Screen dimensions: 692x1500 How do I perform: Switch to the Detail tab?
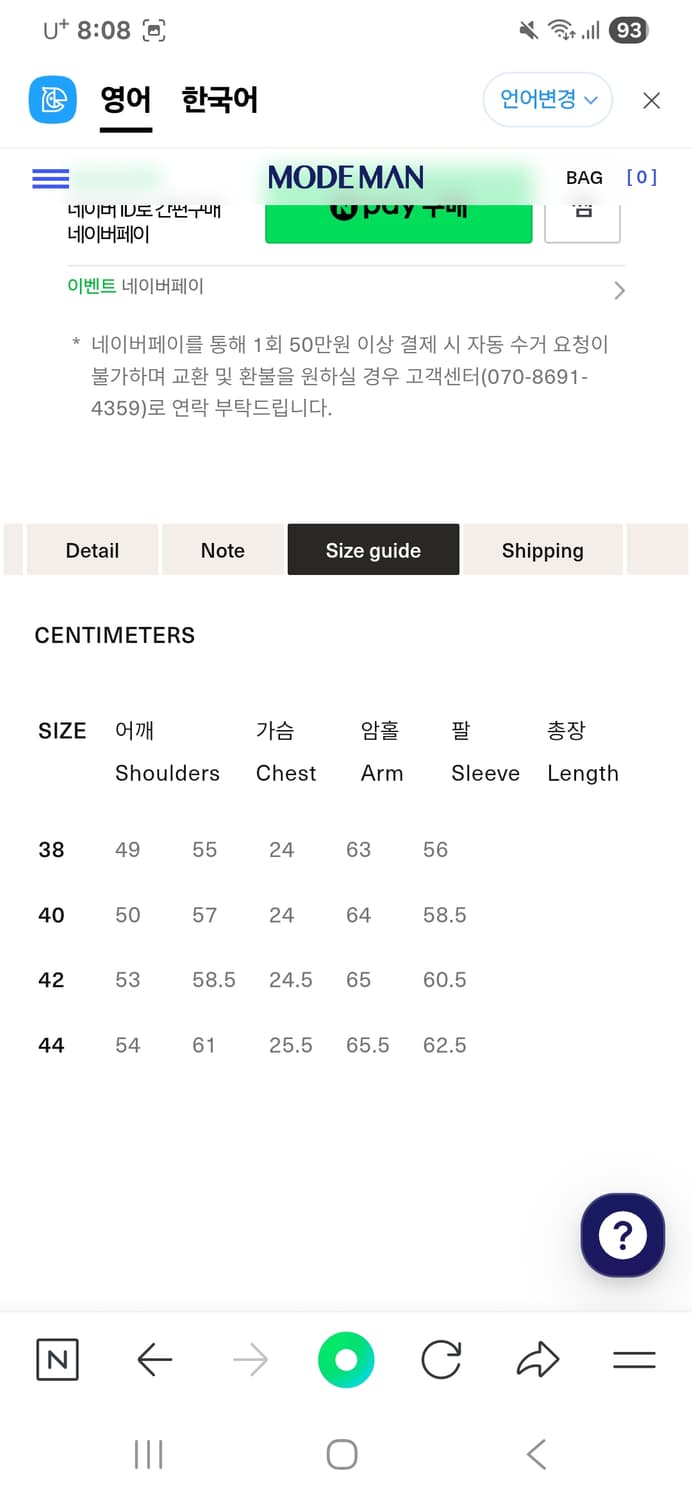(92, 549)
